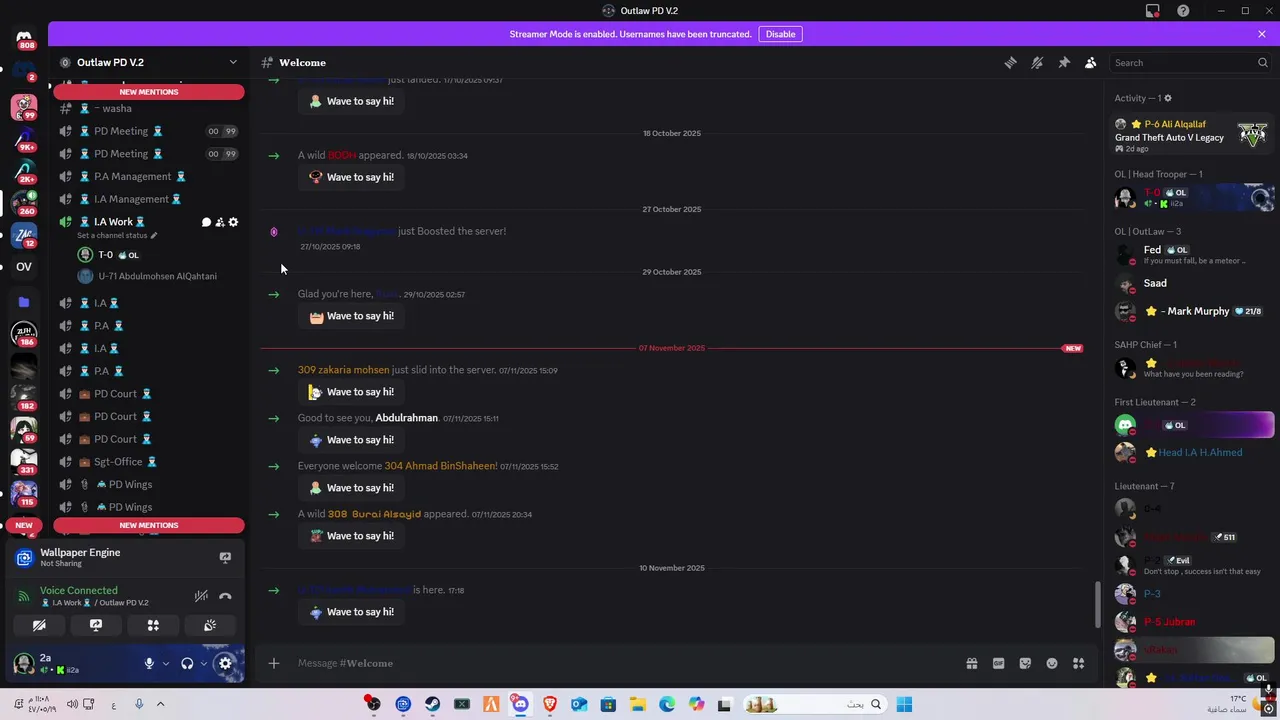The height and width of the screenshot is (720, 1280).
Task: Open microphone input options arrow
Action: 165,663
